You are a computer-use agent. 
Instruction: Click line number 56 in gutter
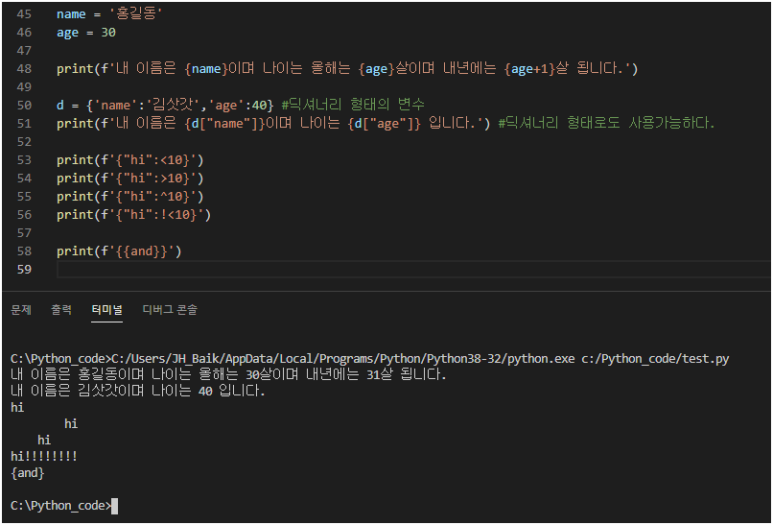(x=24, y=214)
